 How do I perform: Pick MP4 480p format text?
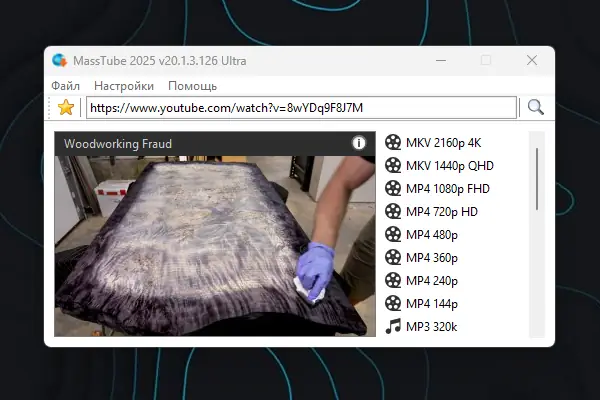point(432,235)
